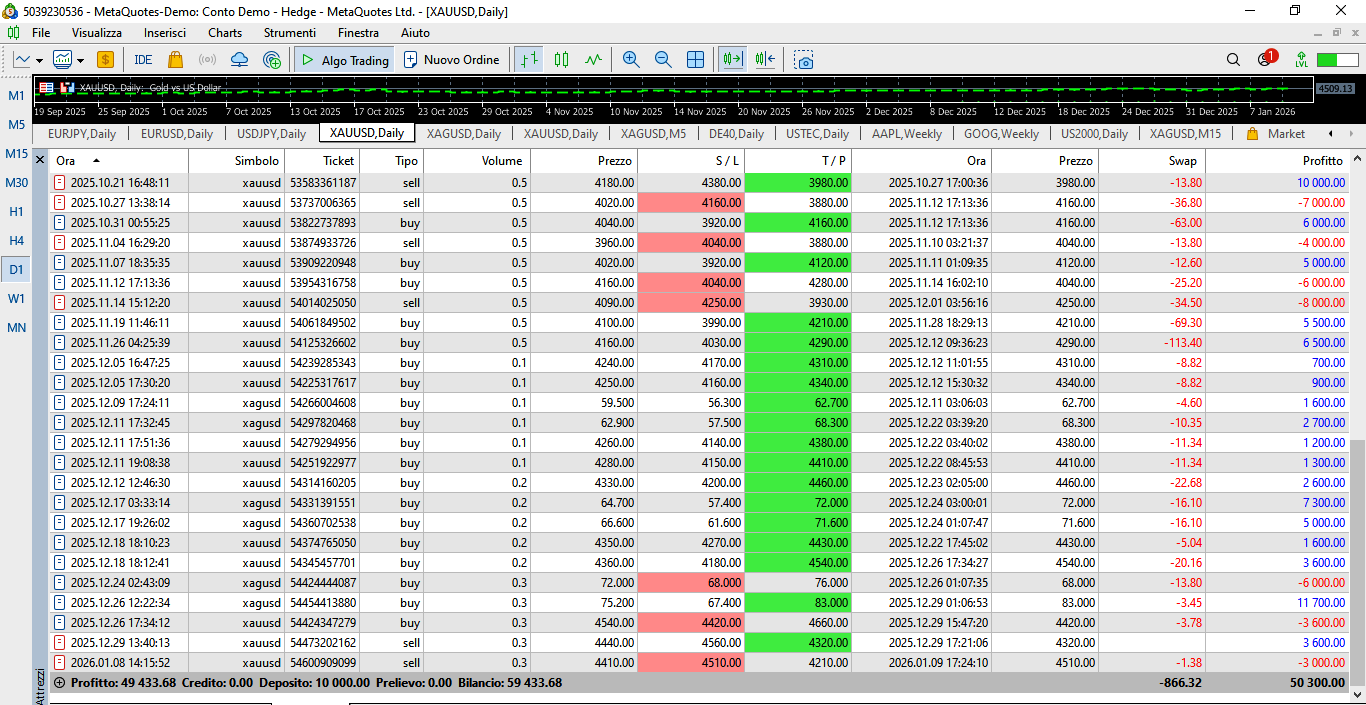
Task: Switch to the EURUSD,Daily chart tab
Action: tap(177, 134)
